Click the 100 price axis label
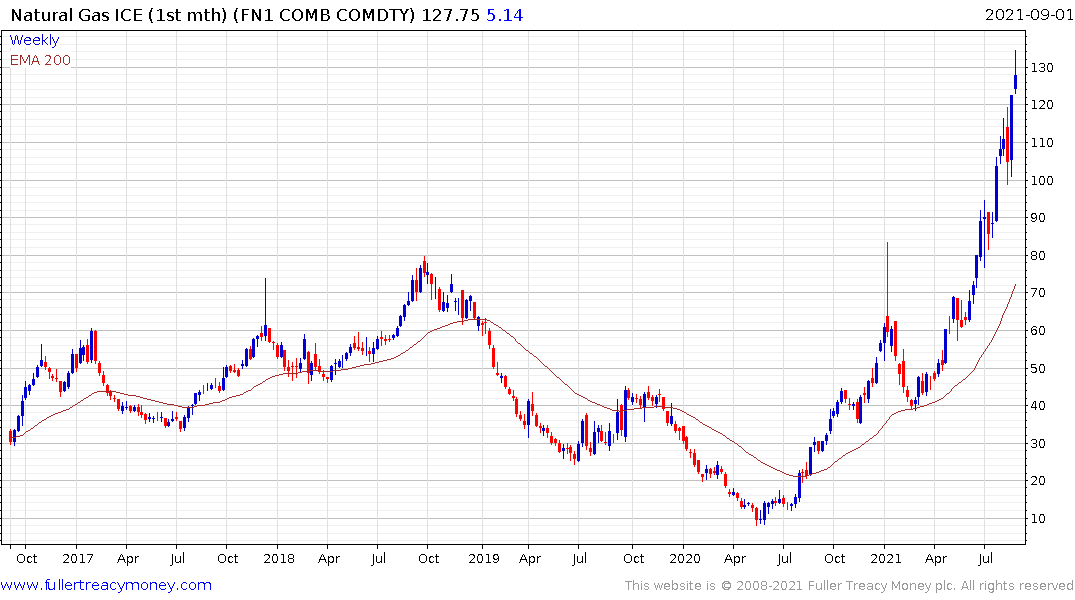 tap(1042, 180)
